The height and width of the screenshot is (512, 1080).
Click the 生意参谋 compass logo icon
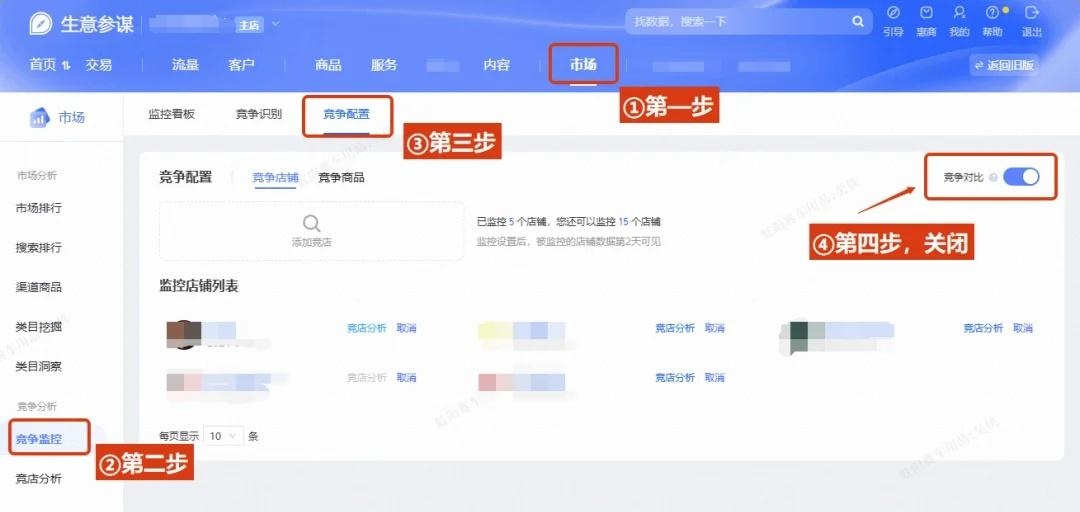coord(41,24)
